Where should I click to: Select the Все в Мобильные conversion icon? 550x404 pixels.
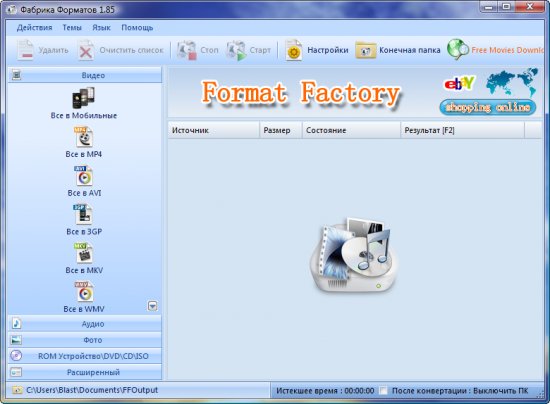83,98
